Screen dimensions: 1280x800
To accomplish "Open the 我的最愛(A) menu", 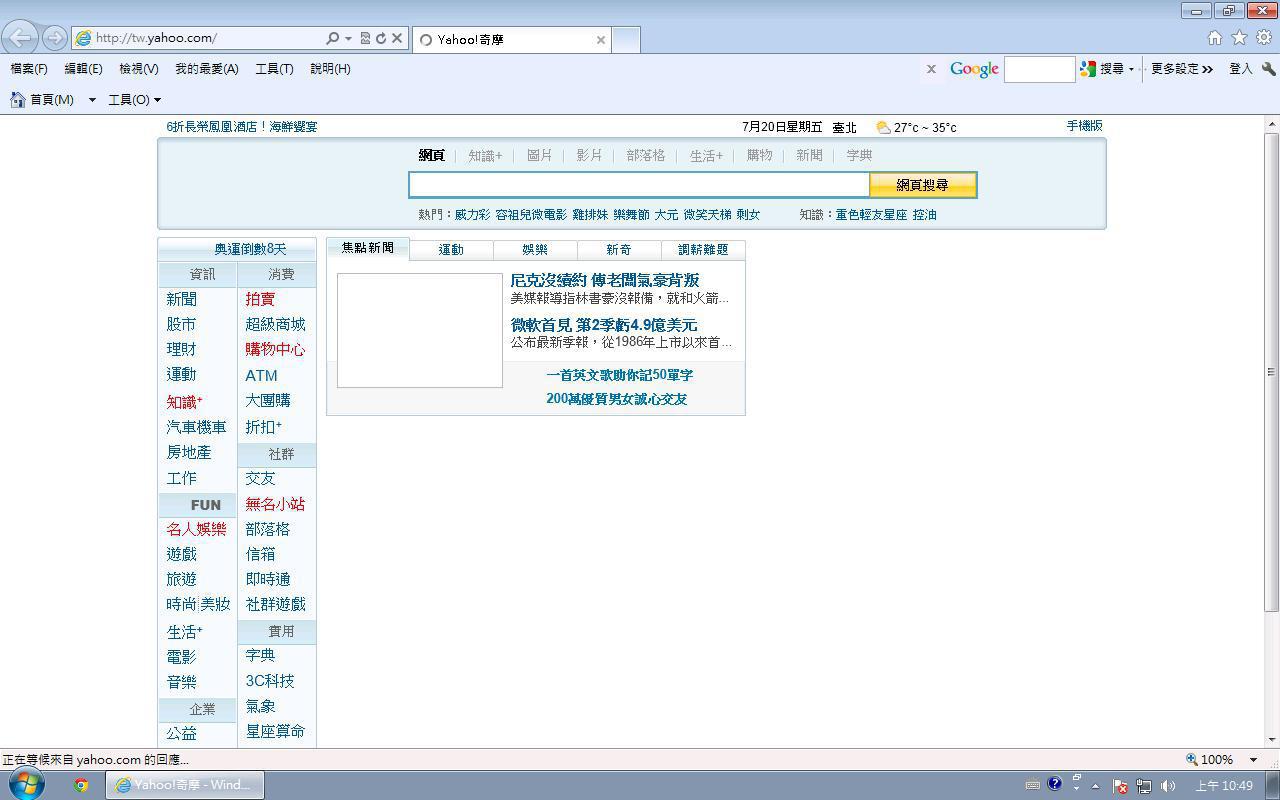I will 206,69.
